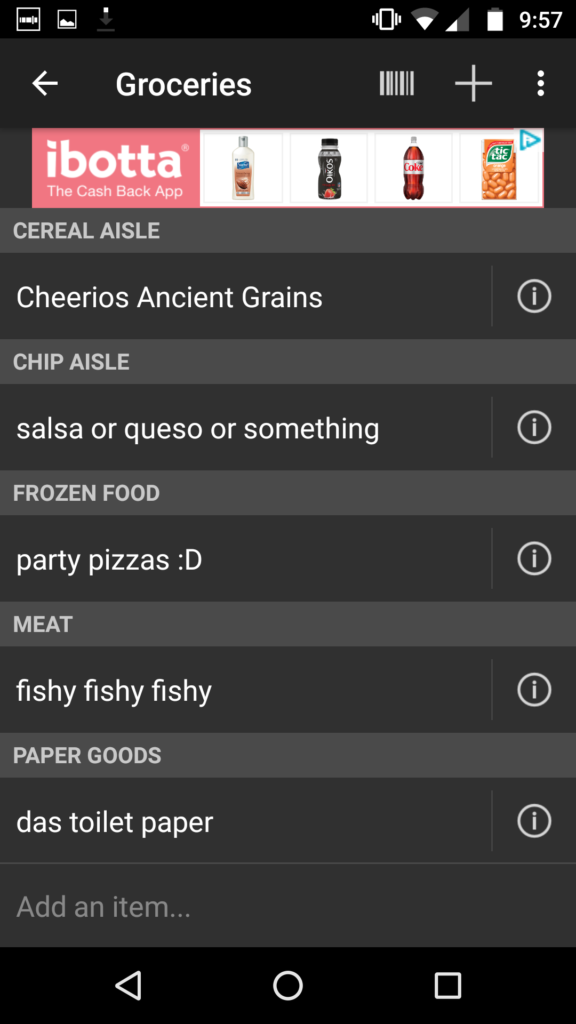Tap the back arrow beside Groceries
This screenshot has width=576, height=1024.
pos(45,84)
